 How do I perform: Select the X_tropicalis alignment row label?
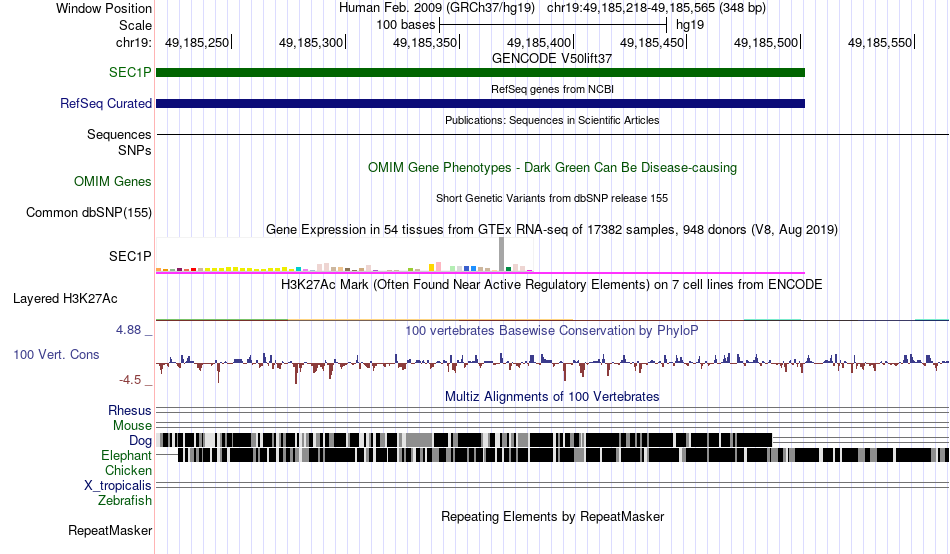point(118,486)
